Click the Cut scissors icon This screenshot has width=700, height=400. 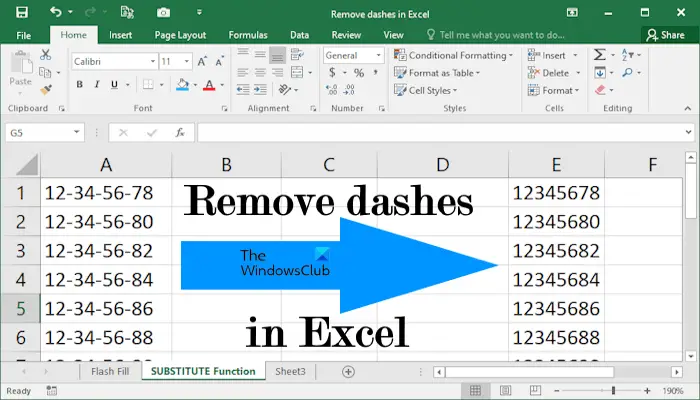(x=46, y=54)
